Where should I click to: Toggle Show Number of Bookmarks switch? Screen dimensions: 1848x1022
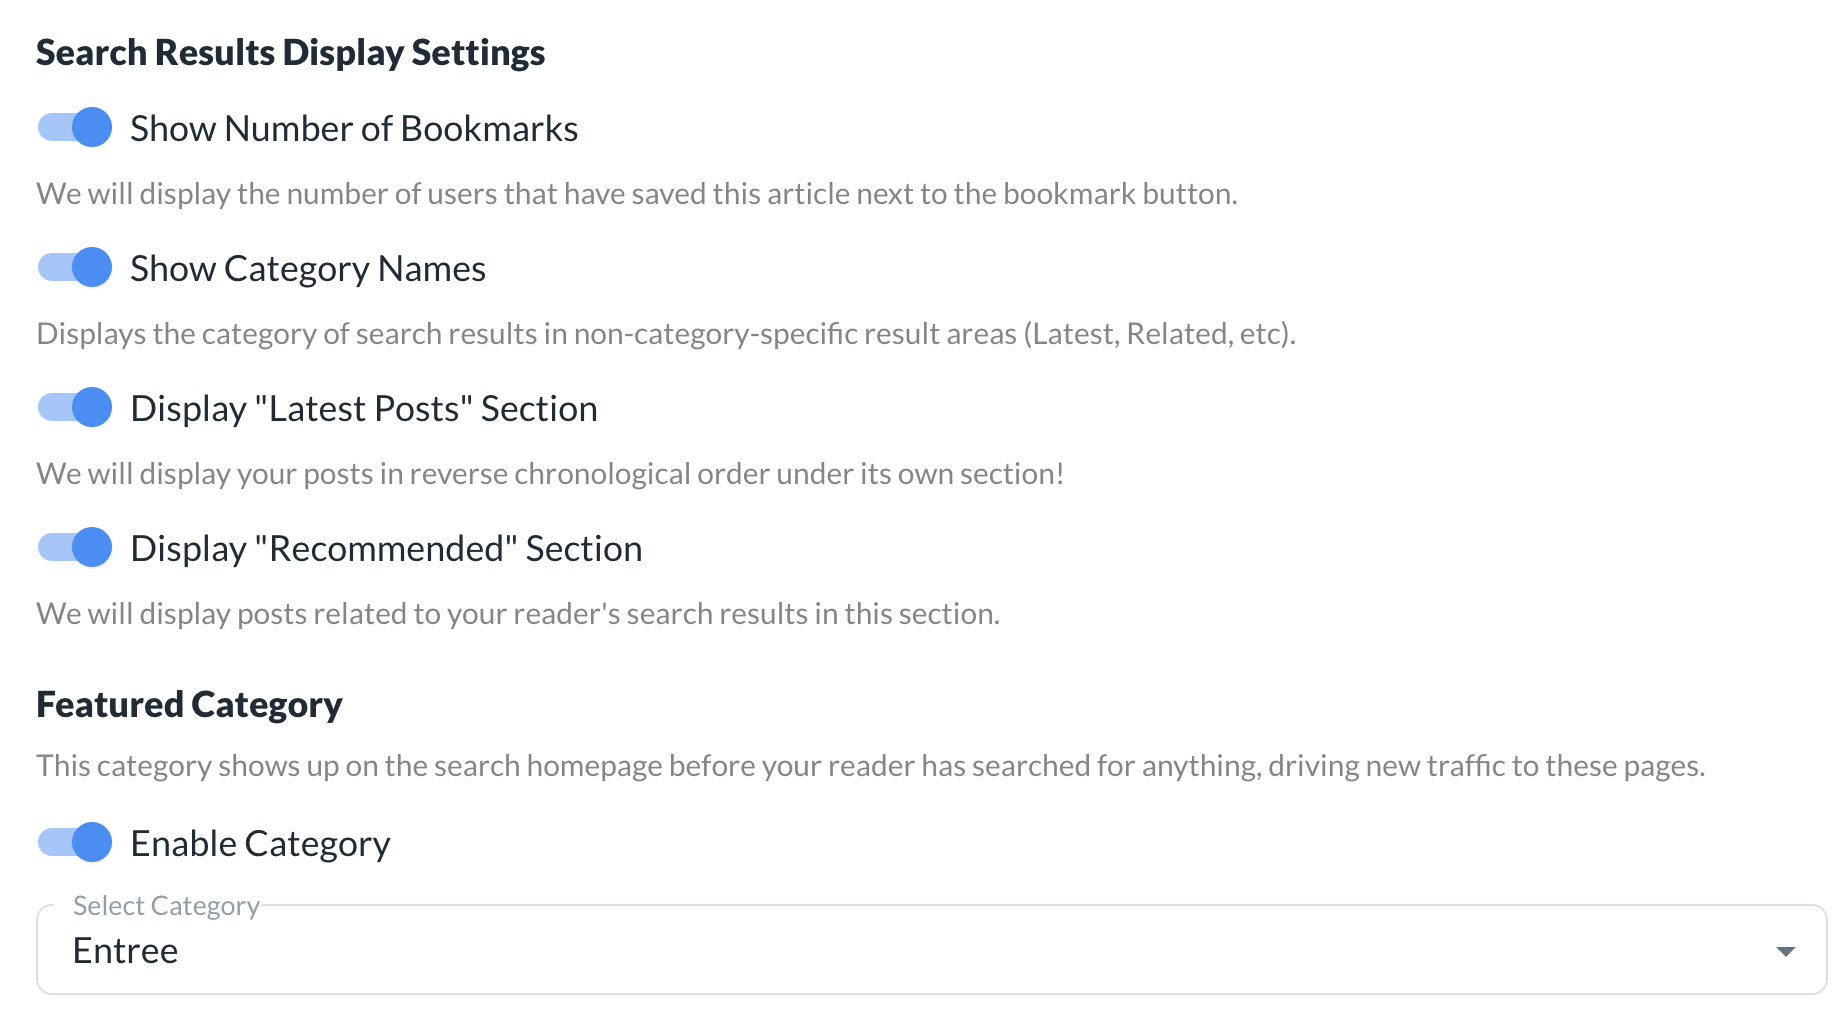75,127
